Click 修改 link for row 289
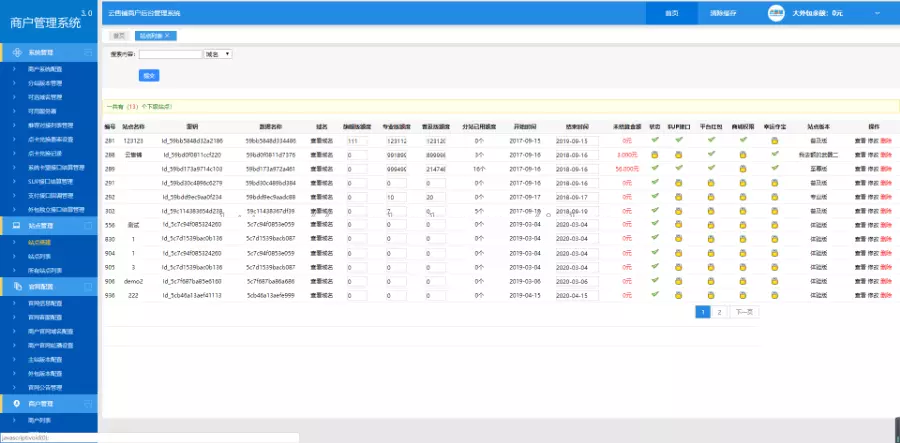900x443 pixels. tap(873, 169)
